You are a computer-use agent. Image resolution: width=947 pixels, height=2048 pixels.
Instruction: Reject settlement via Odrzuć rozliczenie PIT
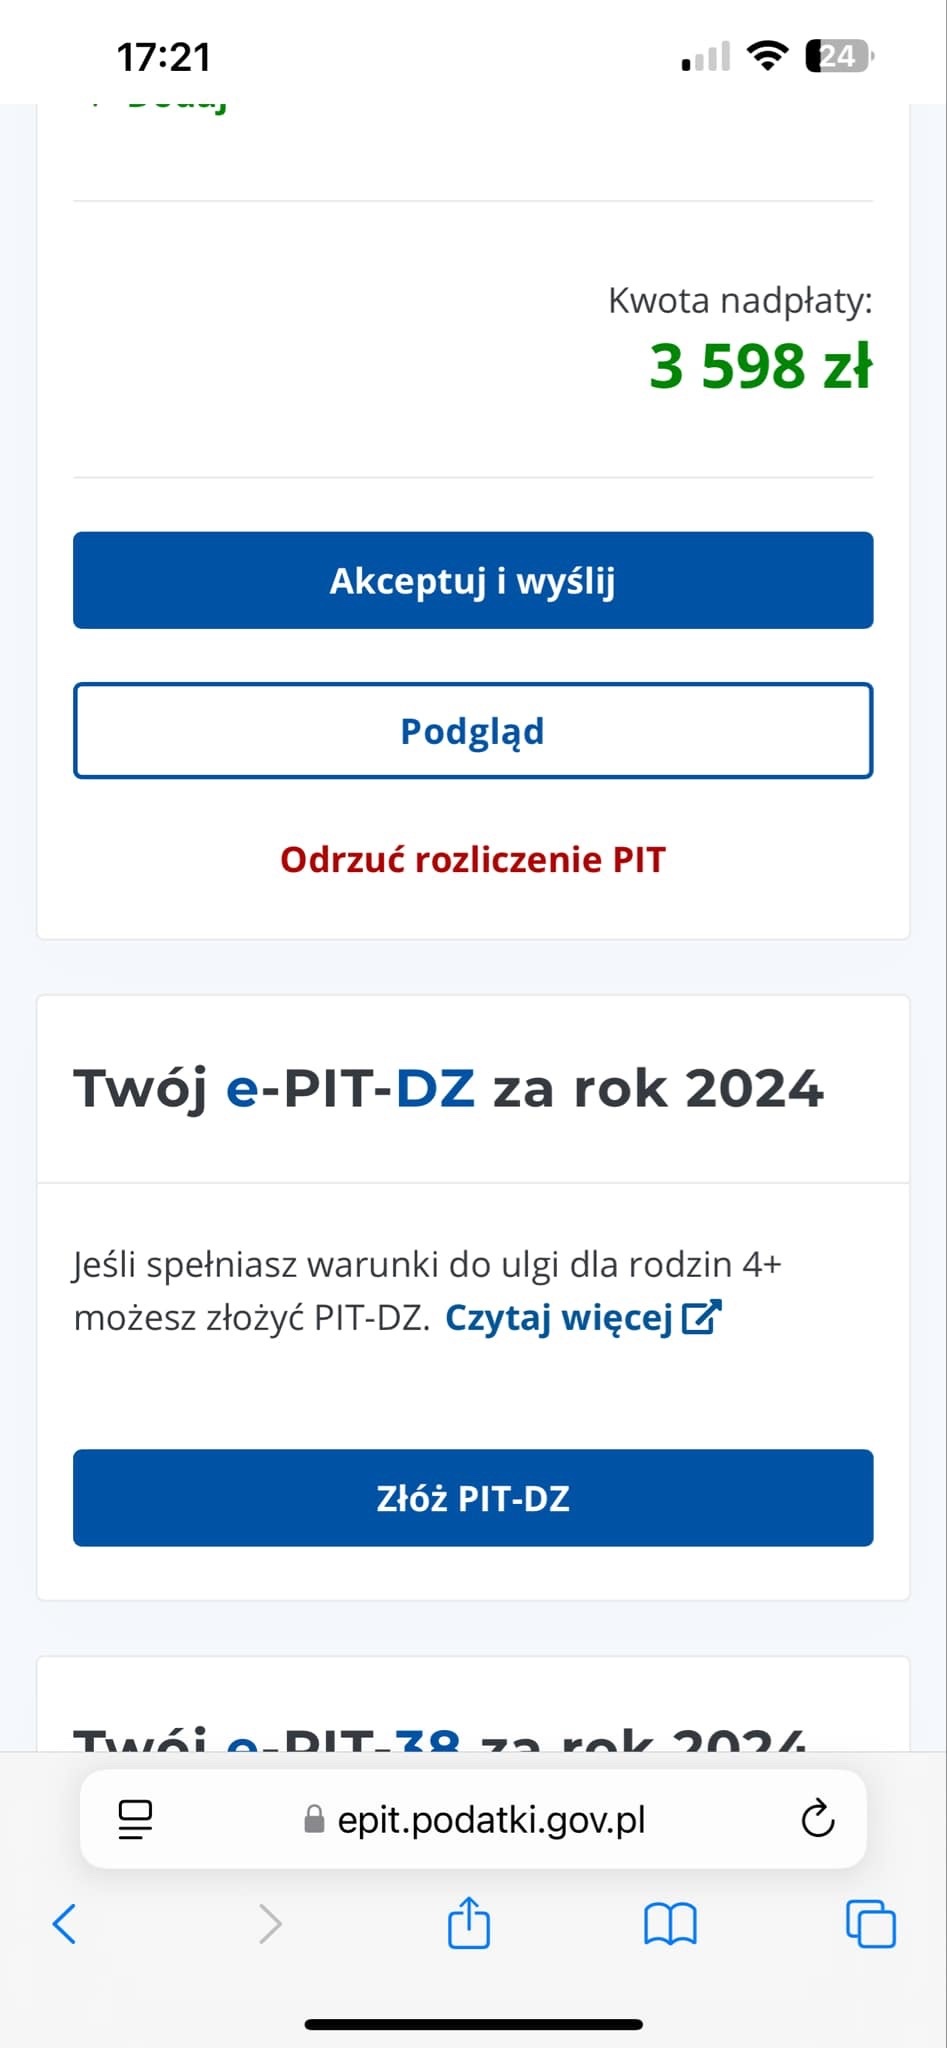473,860
